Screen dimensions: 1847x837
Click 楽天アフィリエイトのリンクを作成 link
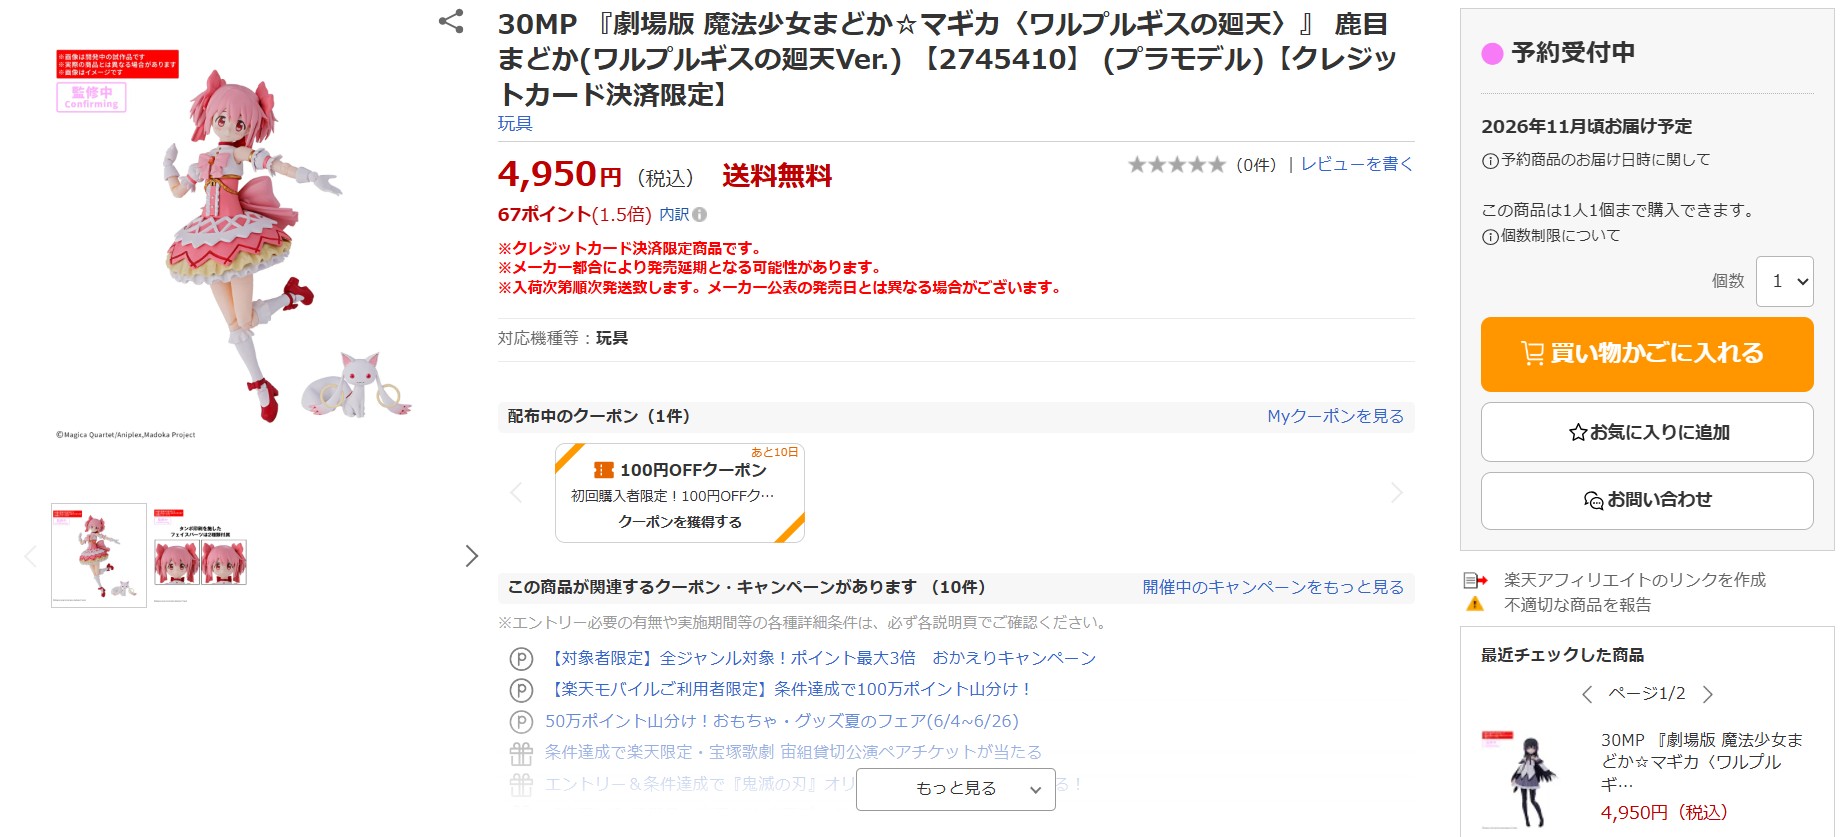click(x=1634, y=580)
